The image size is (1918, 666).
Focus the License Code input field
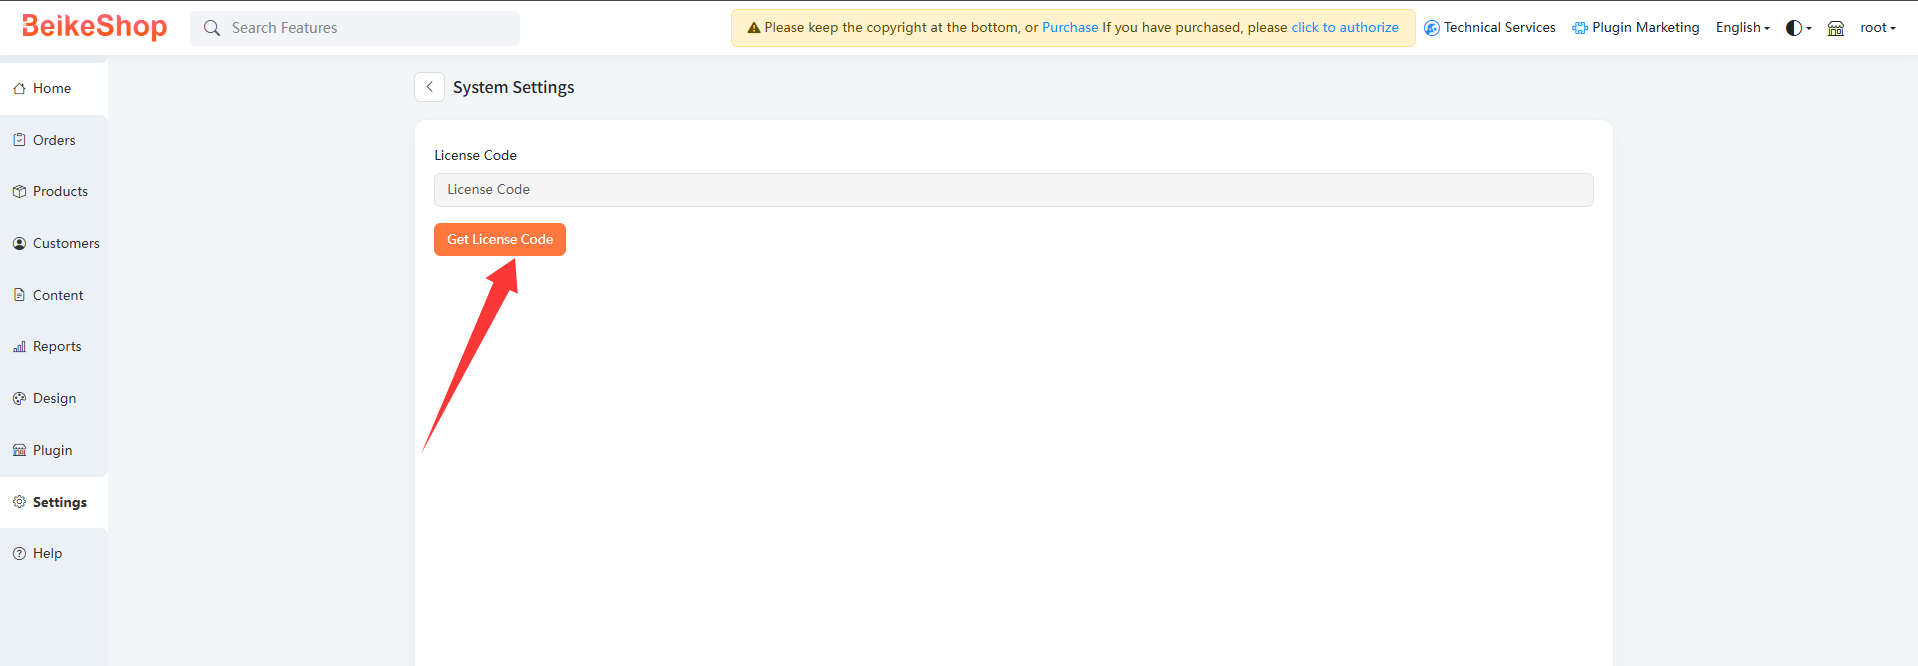(x=1013, y=190)
